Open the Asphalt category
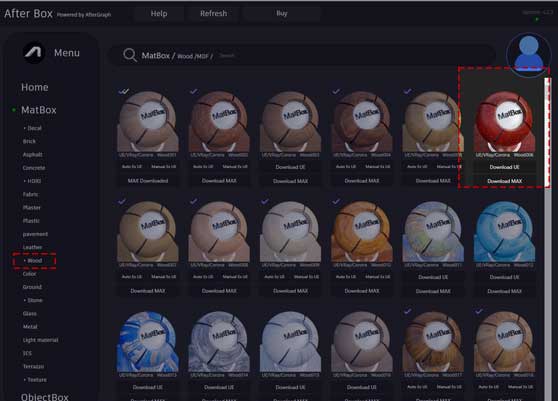The width and height of the screenshot is (558, 401). [x=32, y=154]
